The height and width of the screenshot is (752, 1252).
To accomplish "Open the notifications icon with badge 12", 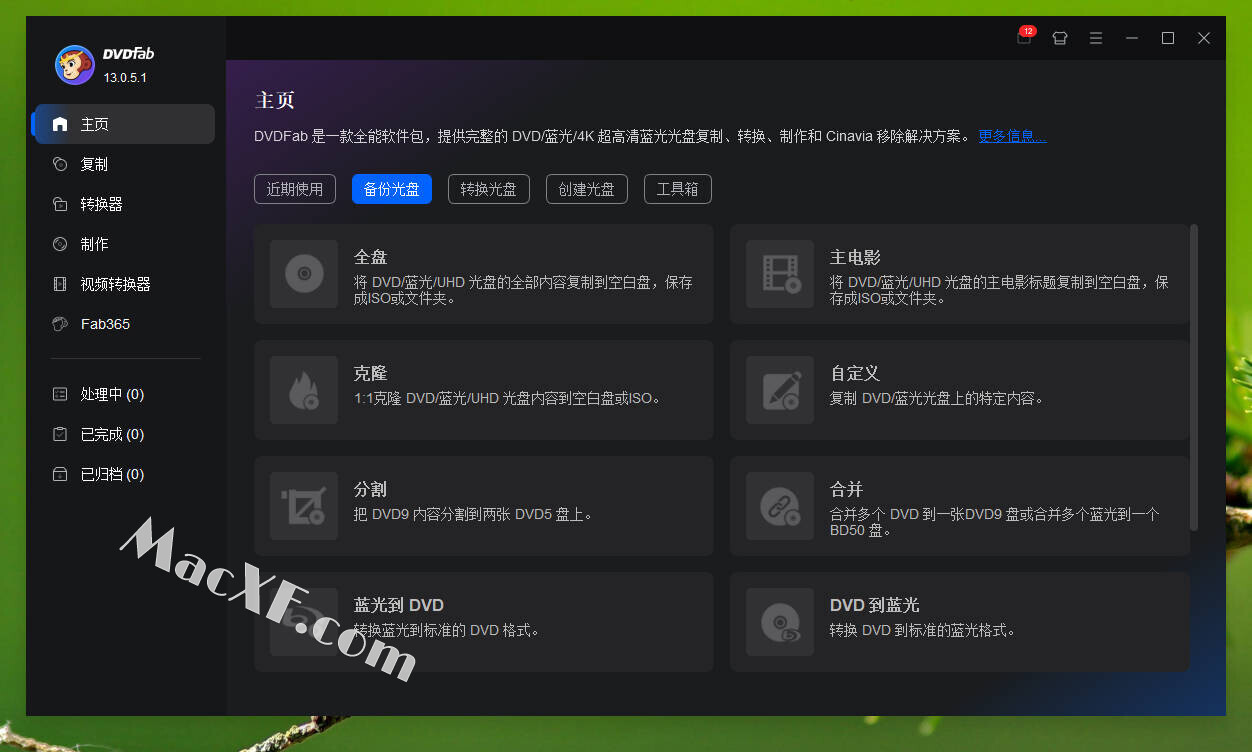I will point(1024,38).
